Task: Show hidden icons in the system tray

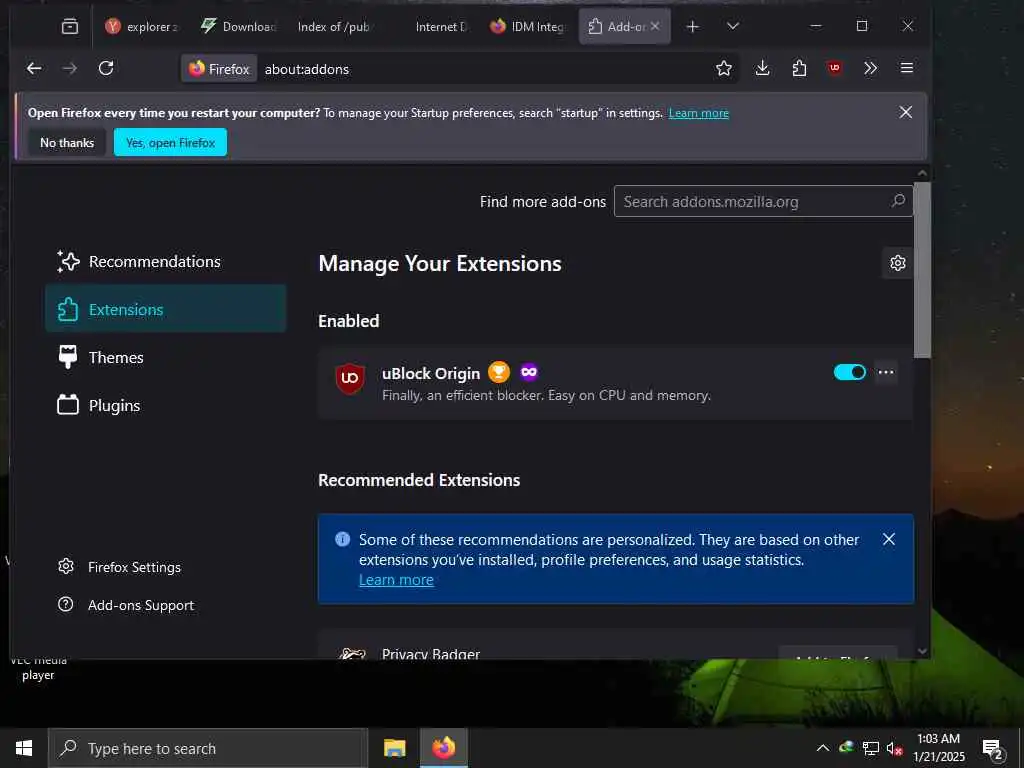Action: [823, 748]
